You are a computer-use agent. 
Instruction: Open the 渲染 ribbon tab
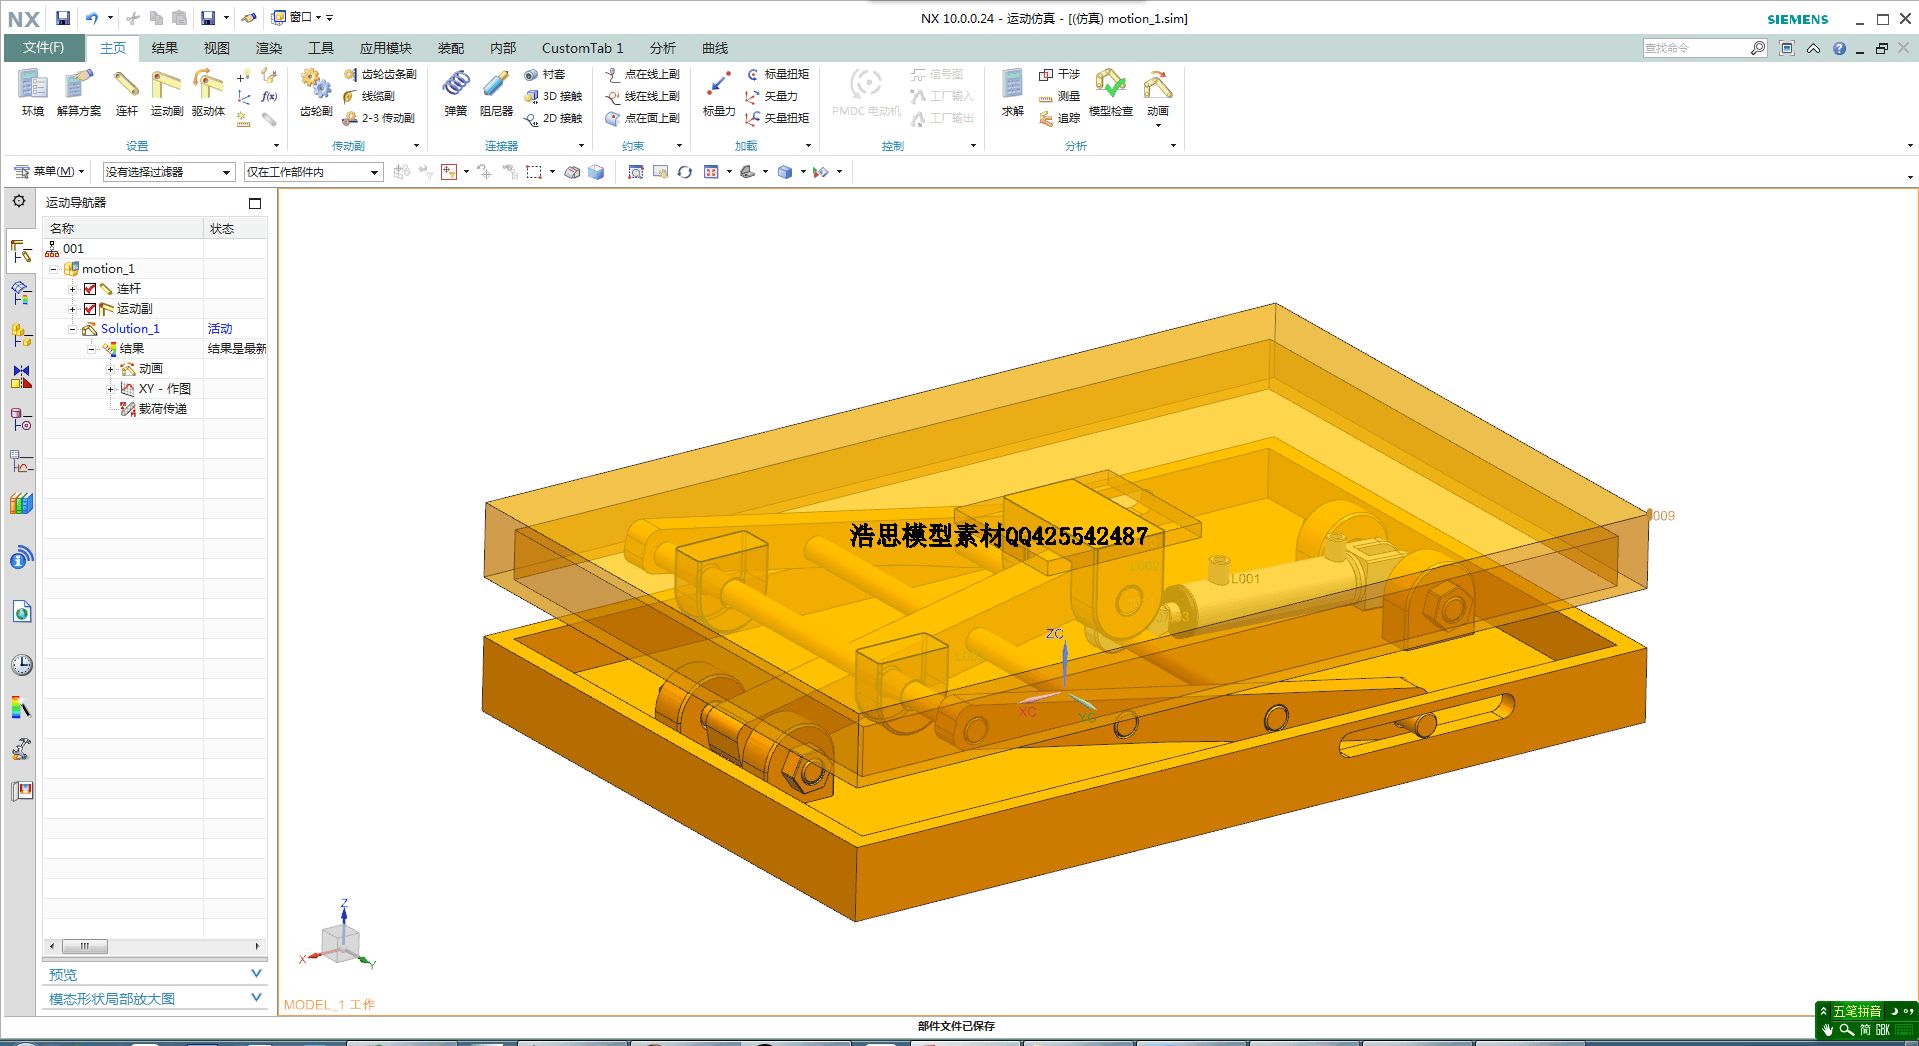pos(269,48)
